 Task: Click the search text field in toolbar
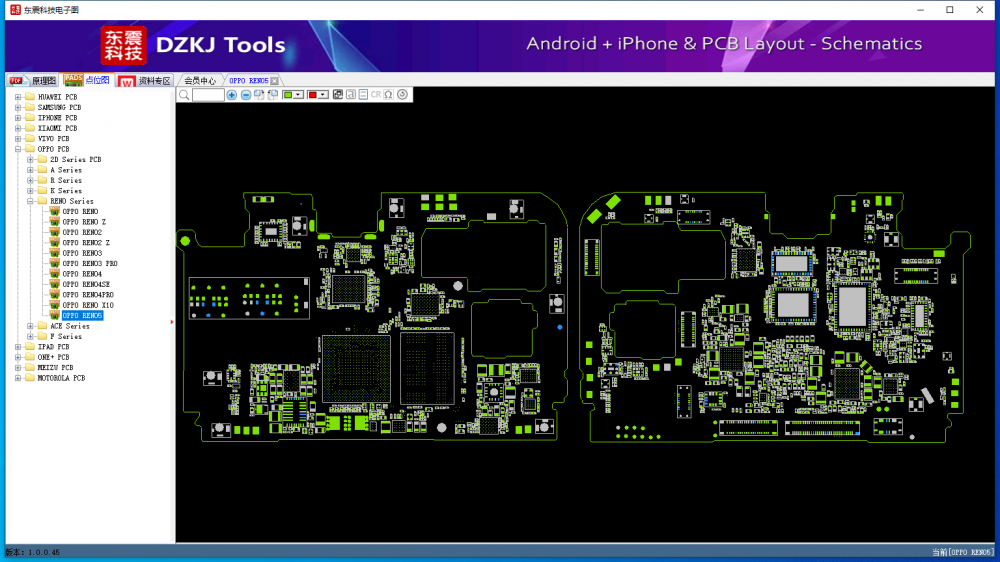(208, 95)
